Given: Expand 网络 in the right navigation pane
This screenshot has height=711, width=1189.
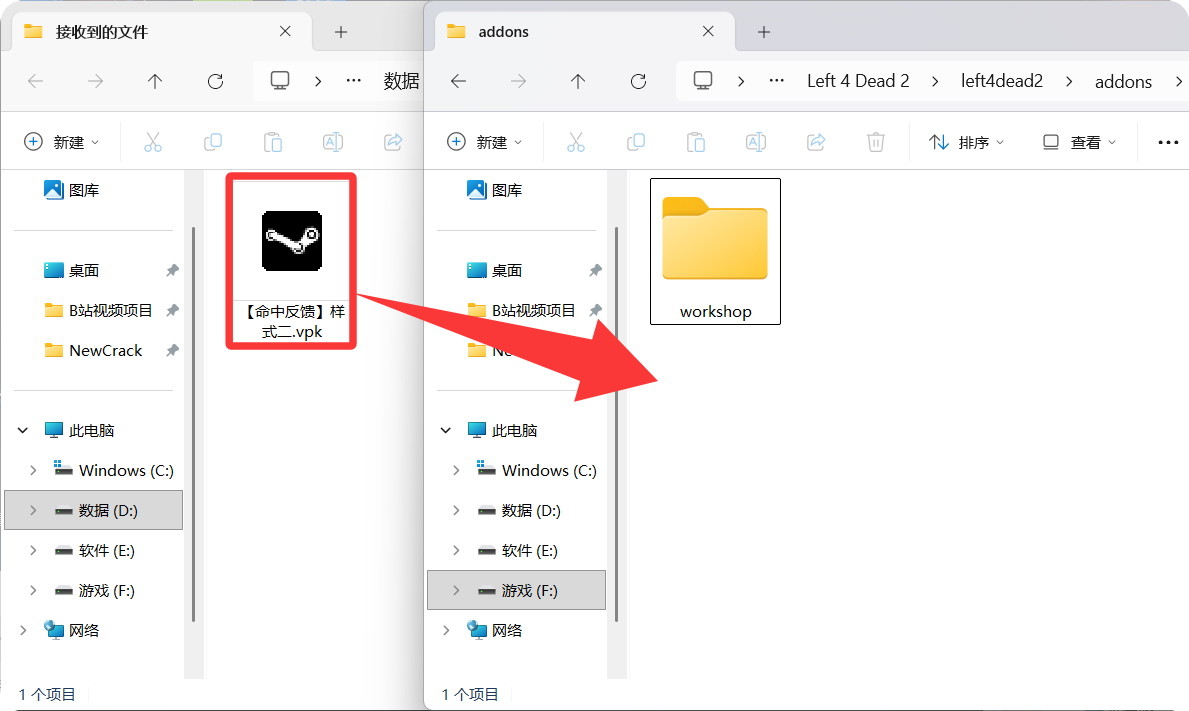Looking at the screenshot, I should tap(446, 630).
